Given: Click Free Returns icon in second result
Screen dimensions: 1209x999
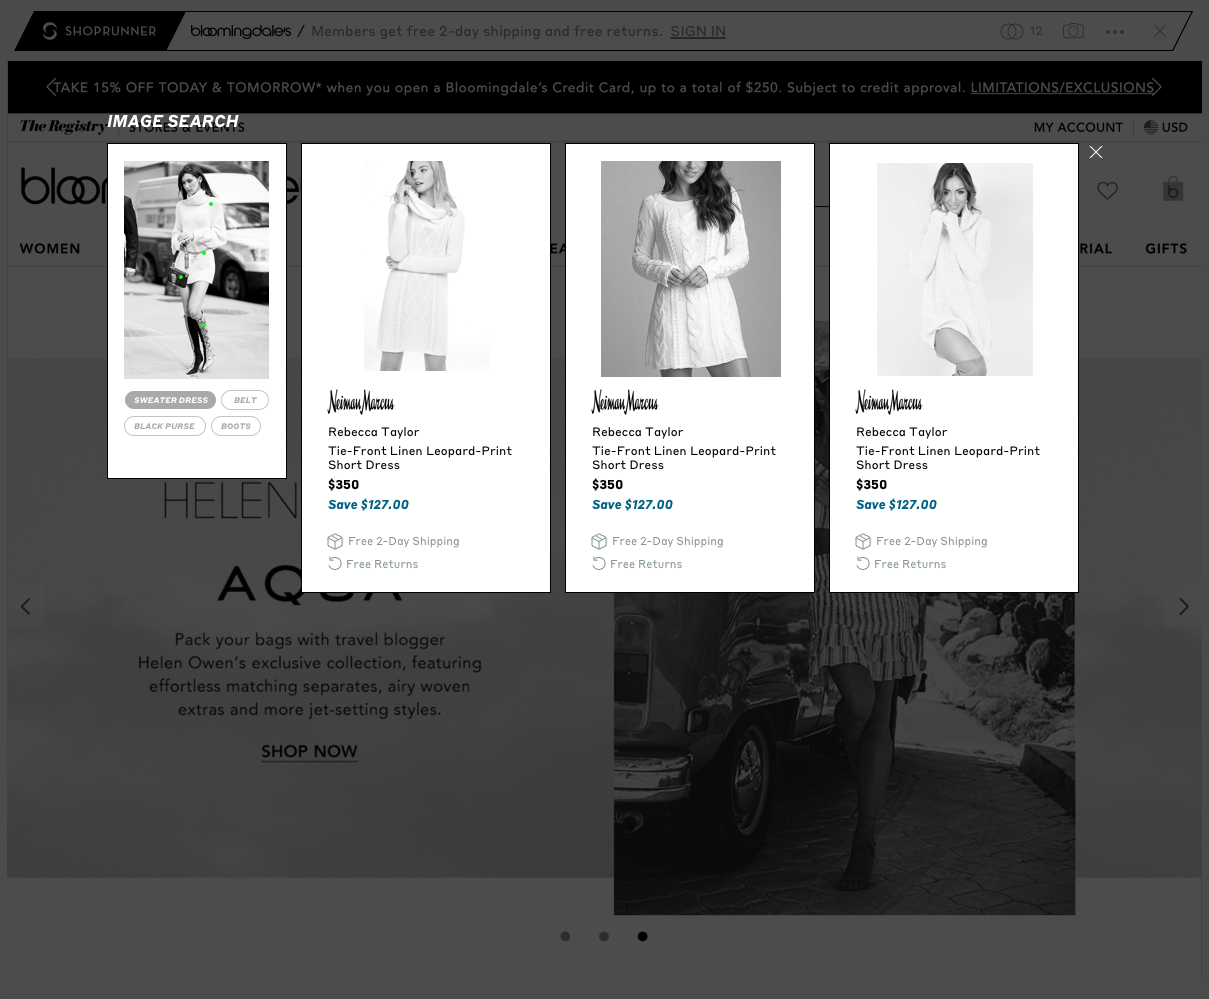Looking at the screenshot, I should coord(599,564).
